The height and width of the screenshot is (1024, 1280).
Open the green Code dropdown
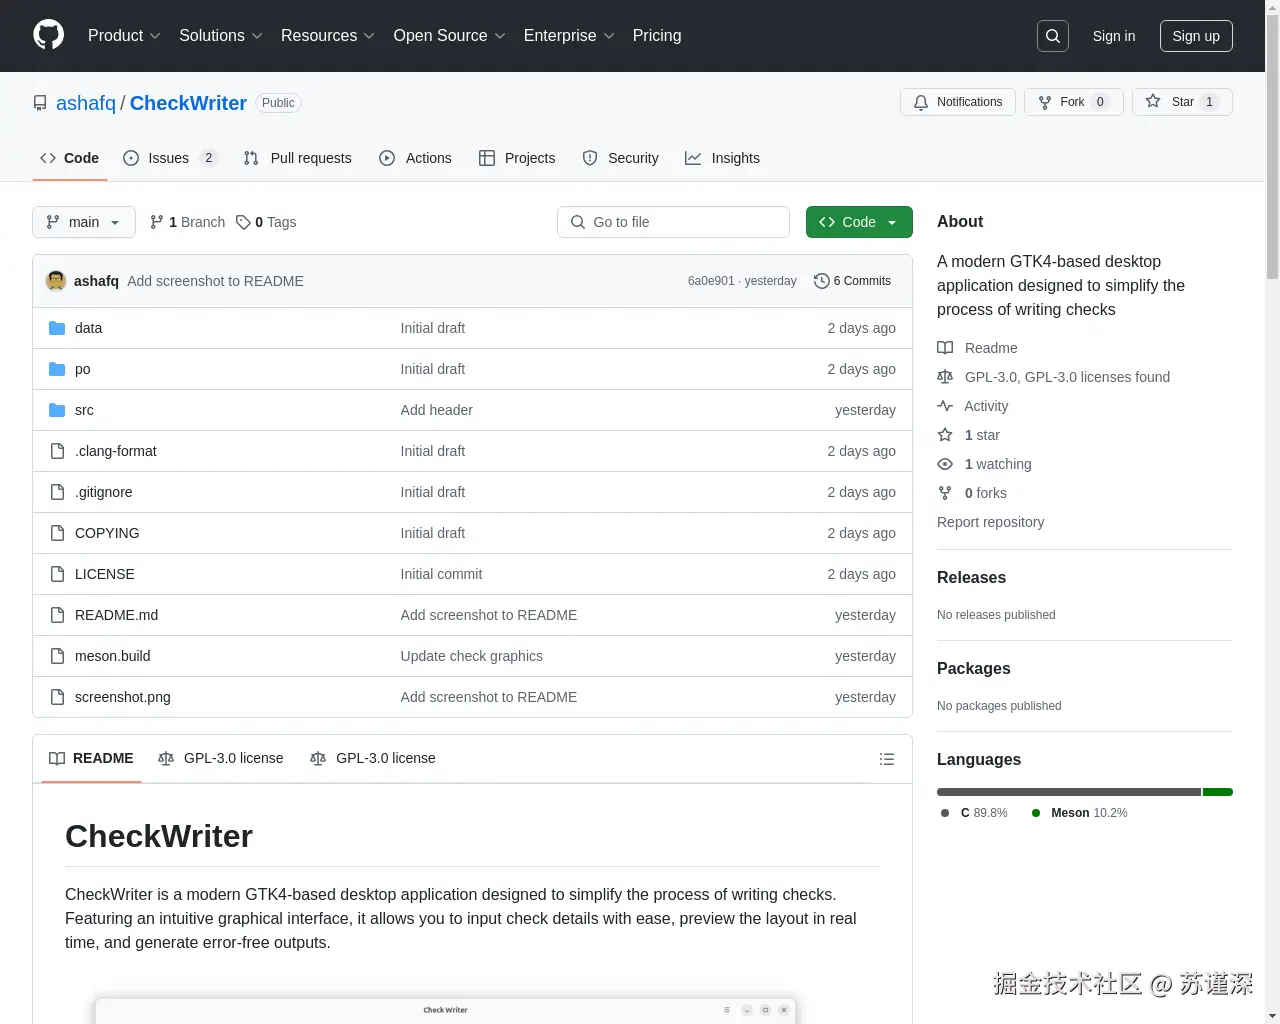point(858,222)
